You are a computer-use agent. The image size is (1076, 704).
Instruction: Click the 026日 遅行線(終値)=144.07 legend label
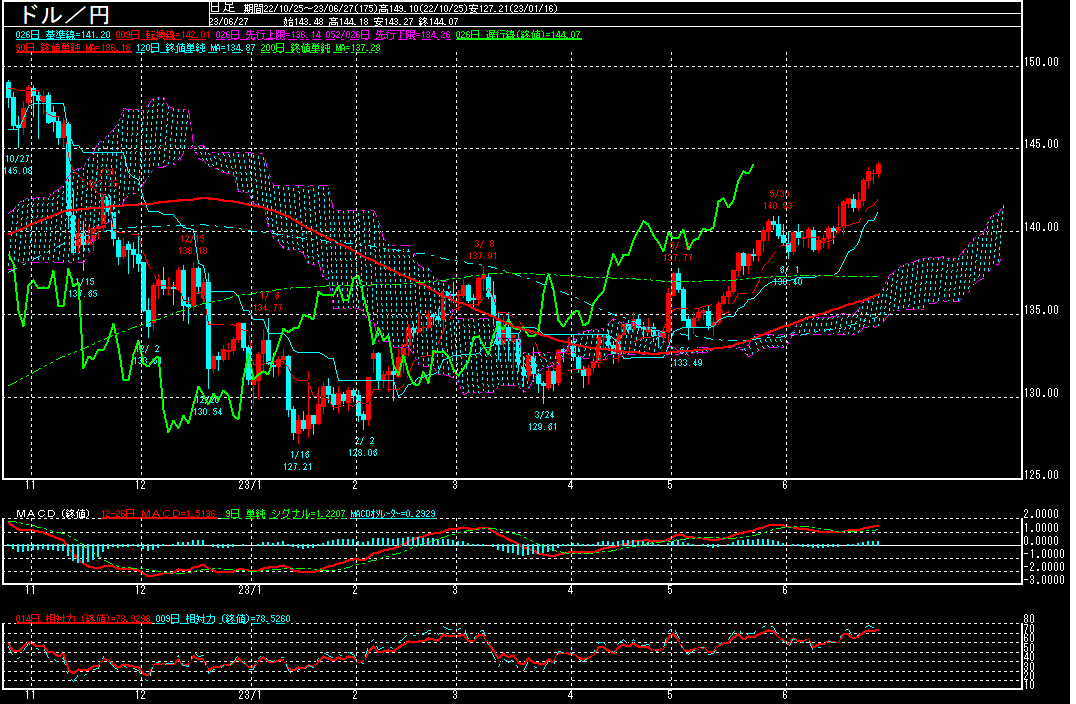pyautogui.click(x=518, y=35)
